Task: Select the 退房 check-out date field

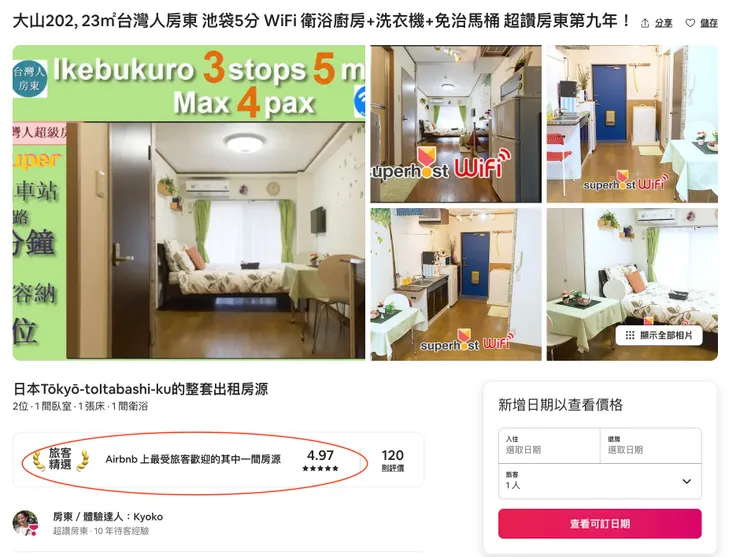Action: coord(651,445)
